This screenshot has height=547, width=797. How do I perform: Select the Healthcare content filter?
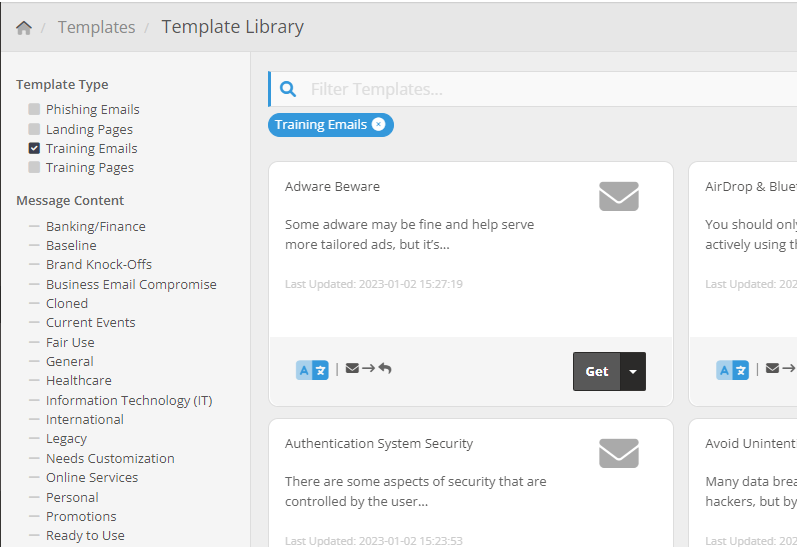tap(78, 381)
